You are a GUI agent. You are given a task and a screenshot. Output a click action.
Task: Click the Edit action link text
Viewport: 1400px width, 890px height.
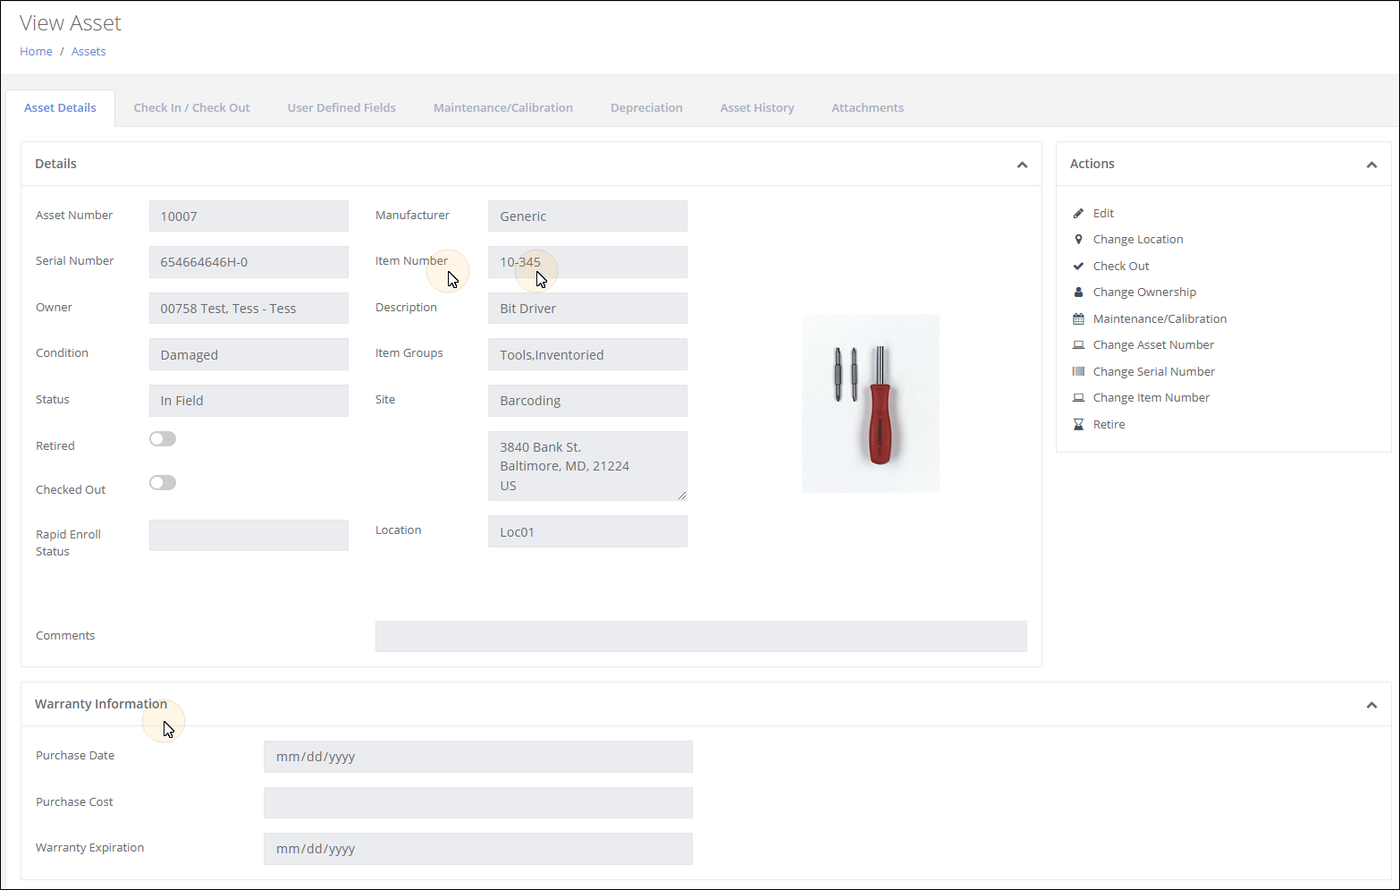(1103, 213)
